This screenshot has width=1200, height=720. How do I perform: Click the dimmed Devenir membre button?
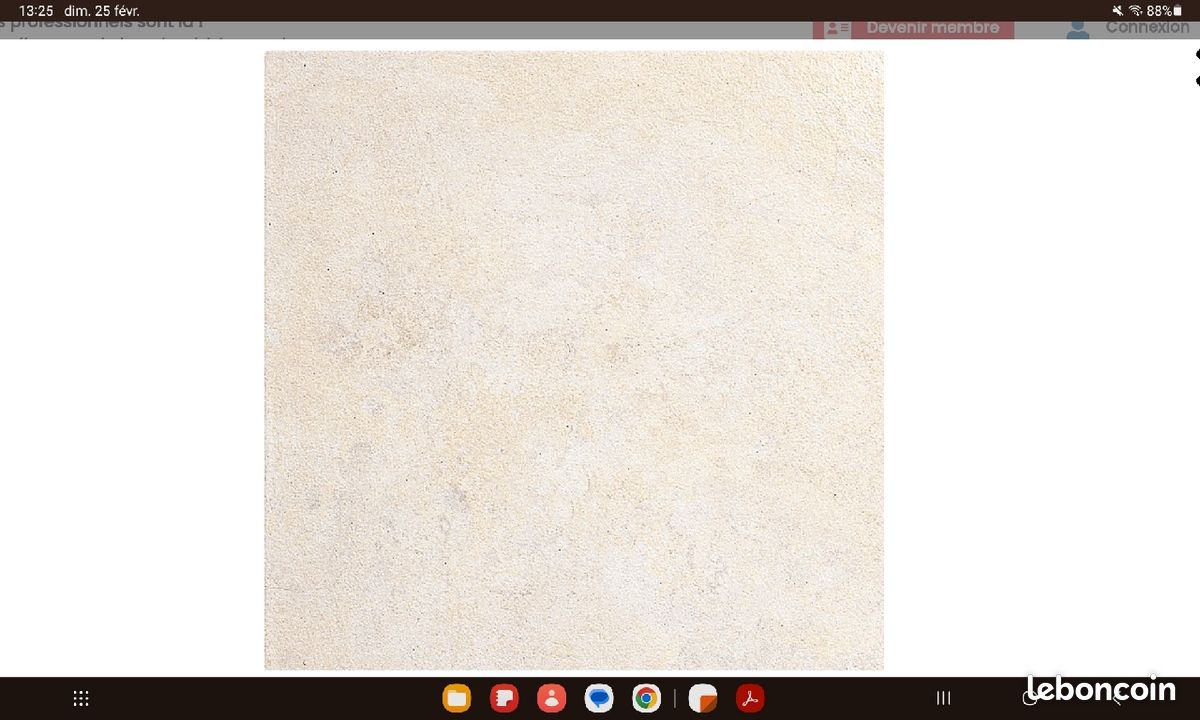(913, 28)
